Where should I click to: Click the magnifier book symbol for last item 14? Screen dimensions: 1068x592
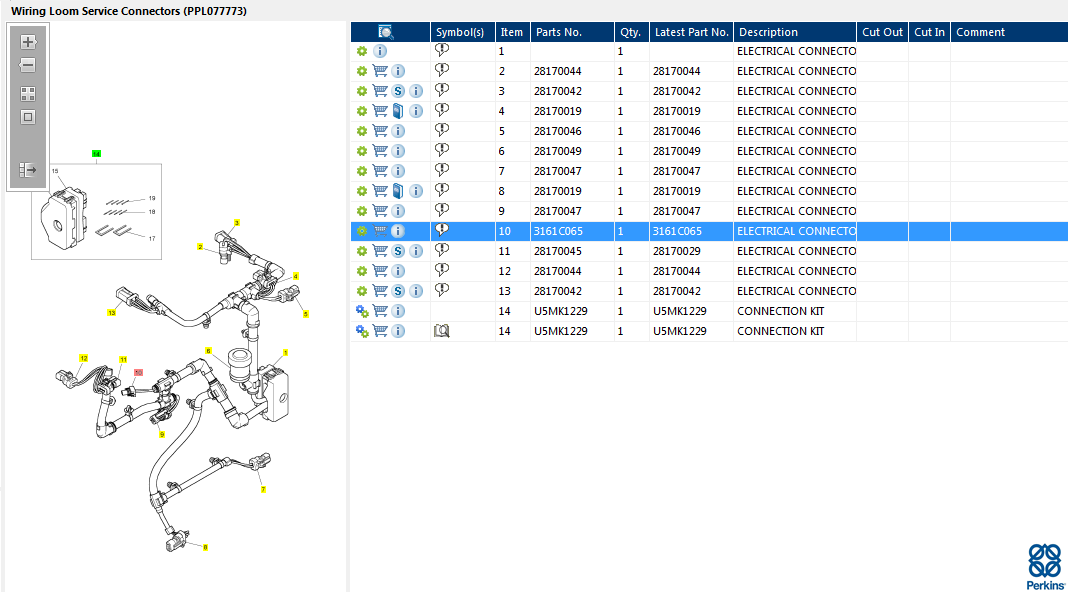442,331
